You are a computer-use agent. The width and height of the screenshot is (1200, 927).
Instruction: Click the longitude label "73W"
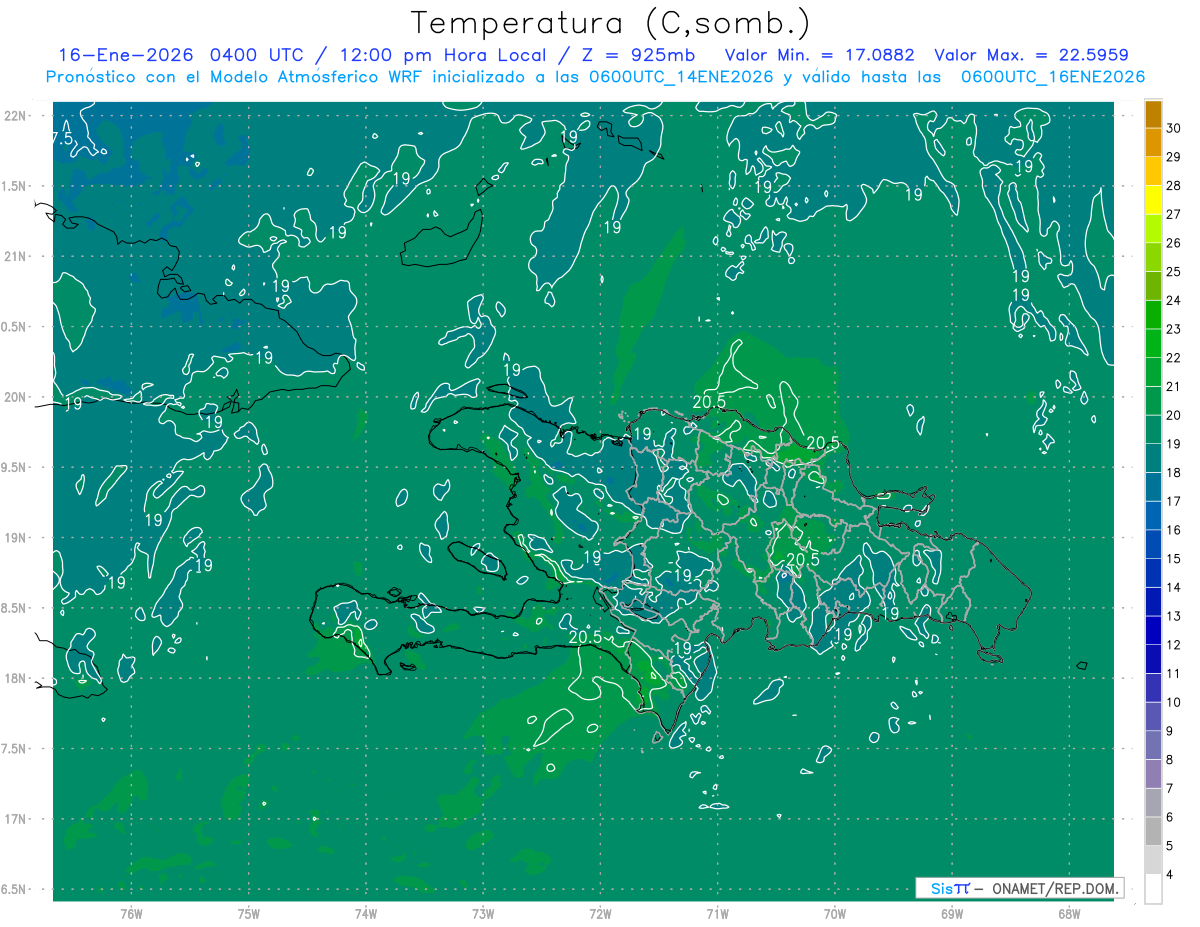click(483, 914)
